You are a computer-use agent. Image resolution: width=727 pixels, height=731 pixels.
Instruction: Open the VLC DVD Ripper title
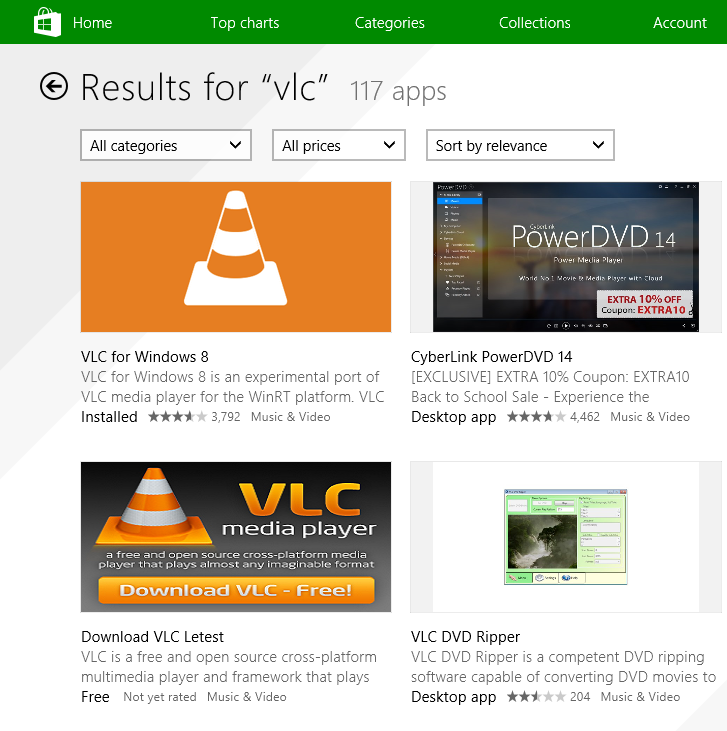465,637
